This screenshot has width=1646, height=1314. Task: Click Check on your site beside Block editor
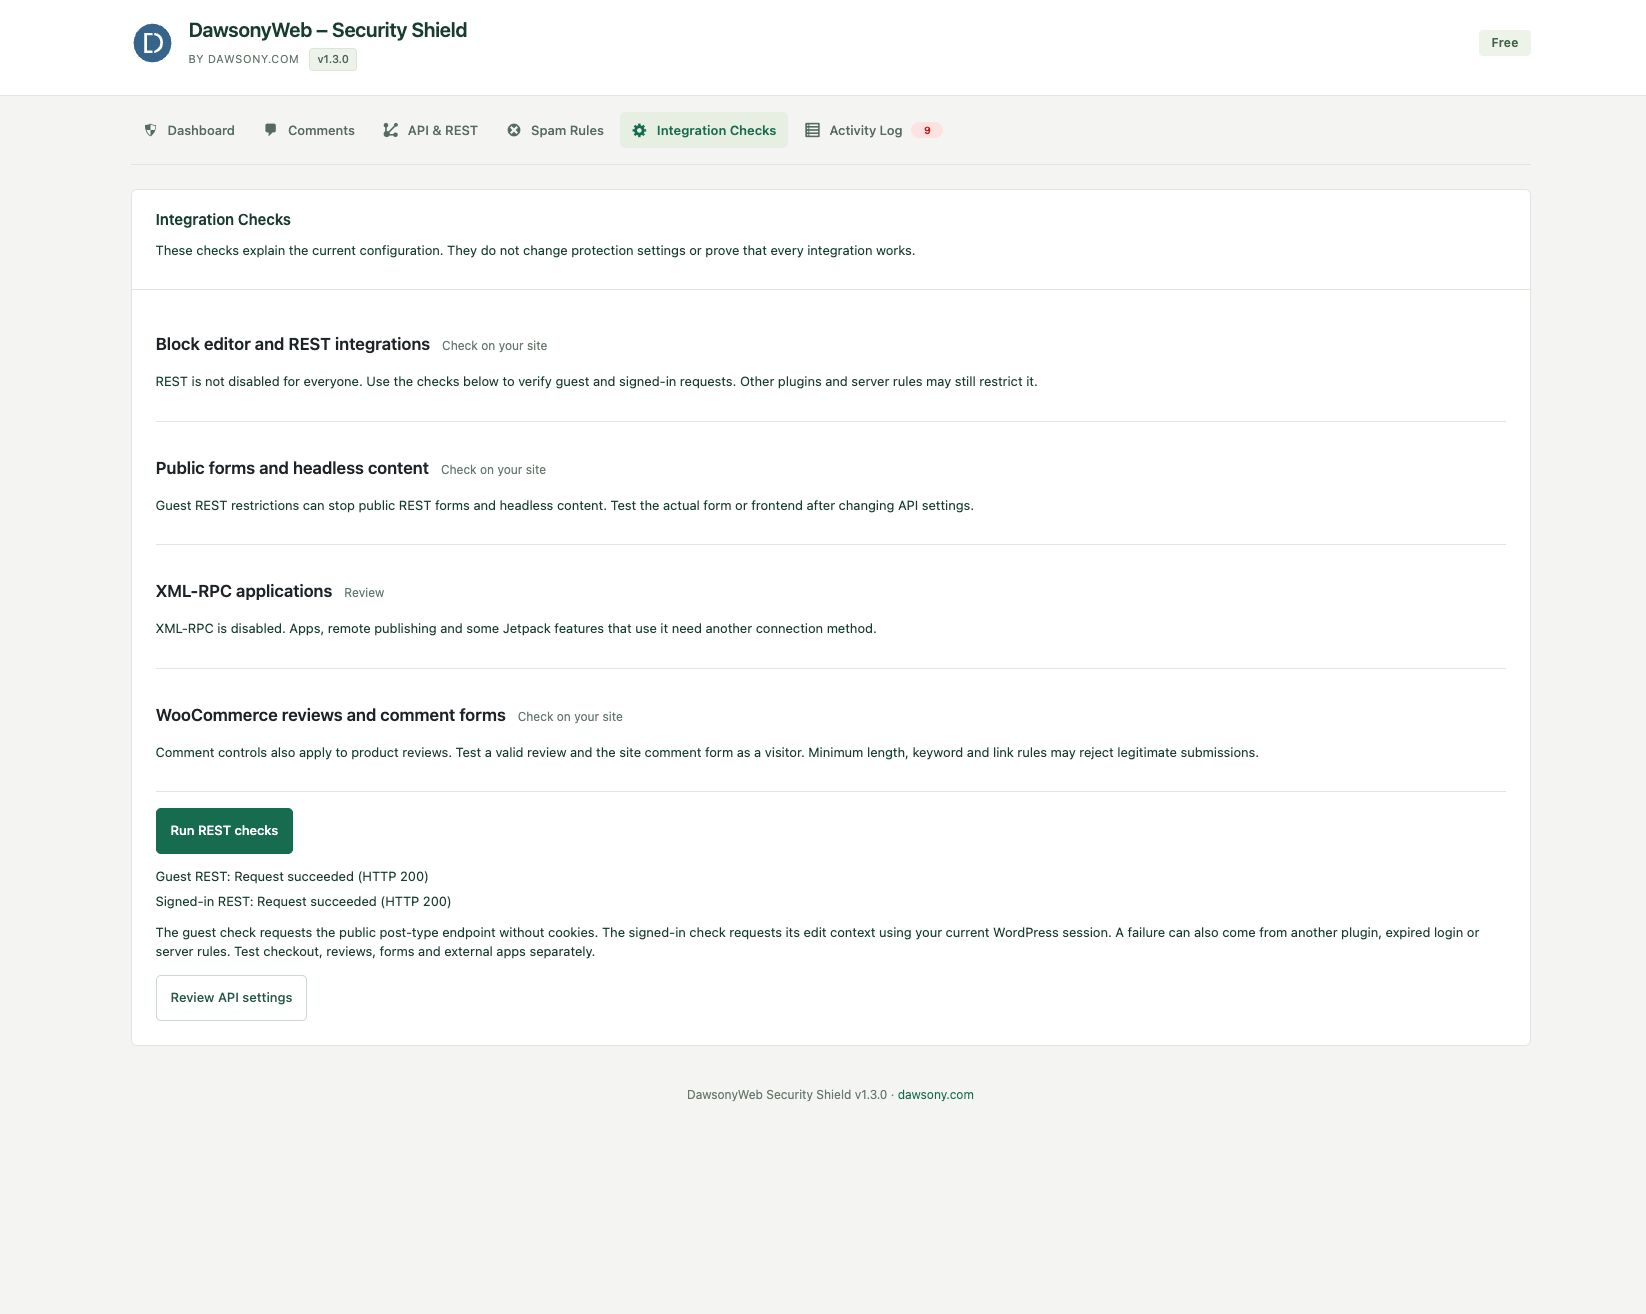[x=495, y=346]
